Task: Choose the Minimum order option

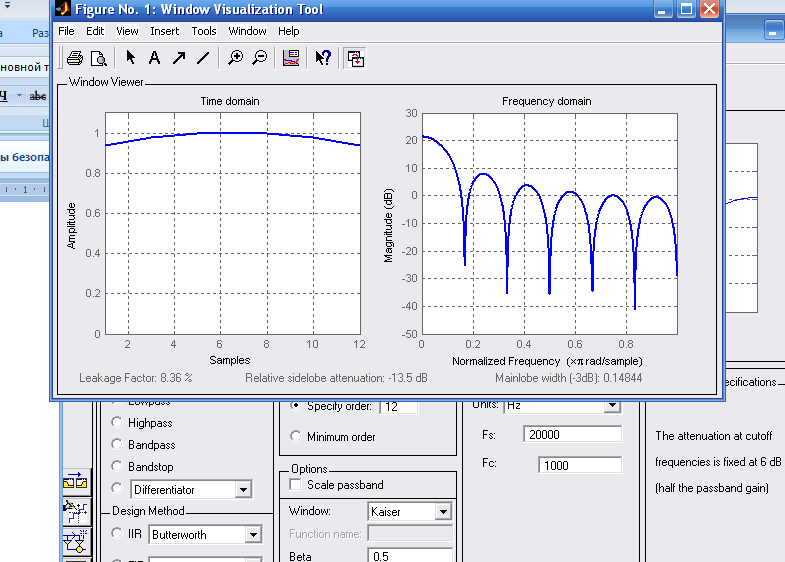Action: pyautogui.click(x=295, y=437)
